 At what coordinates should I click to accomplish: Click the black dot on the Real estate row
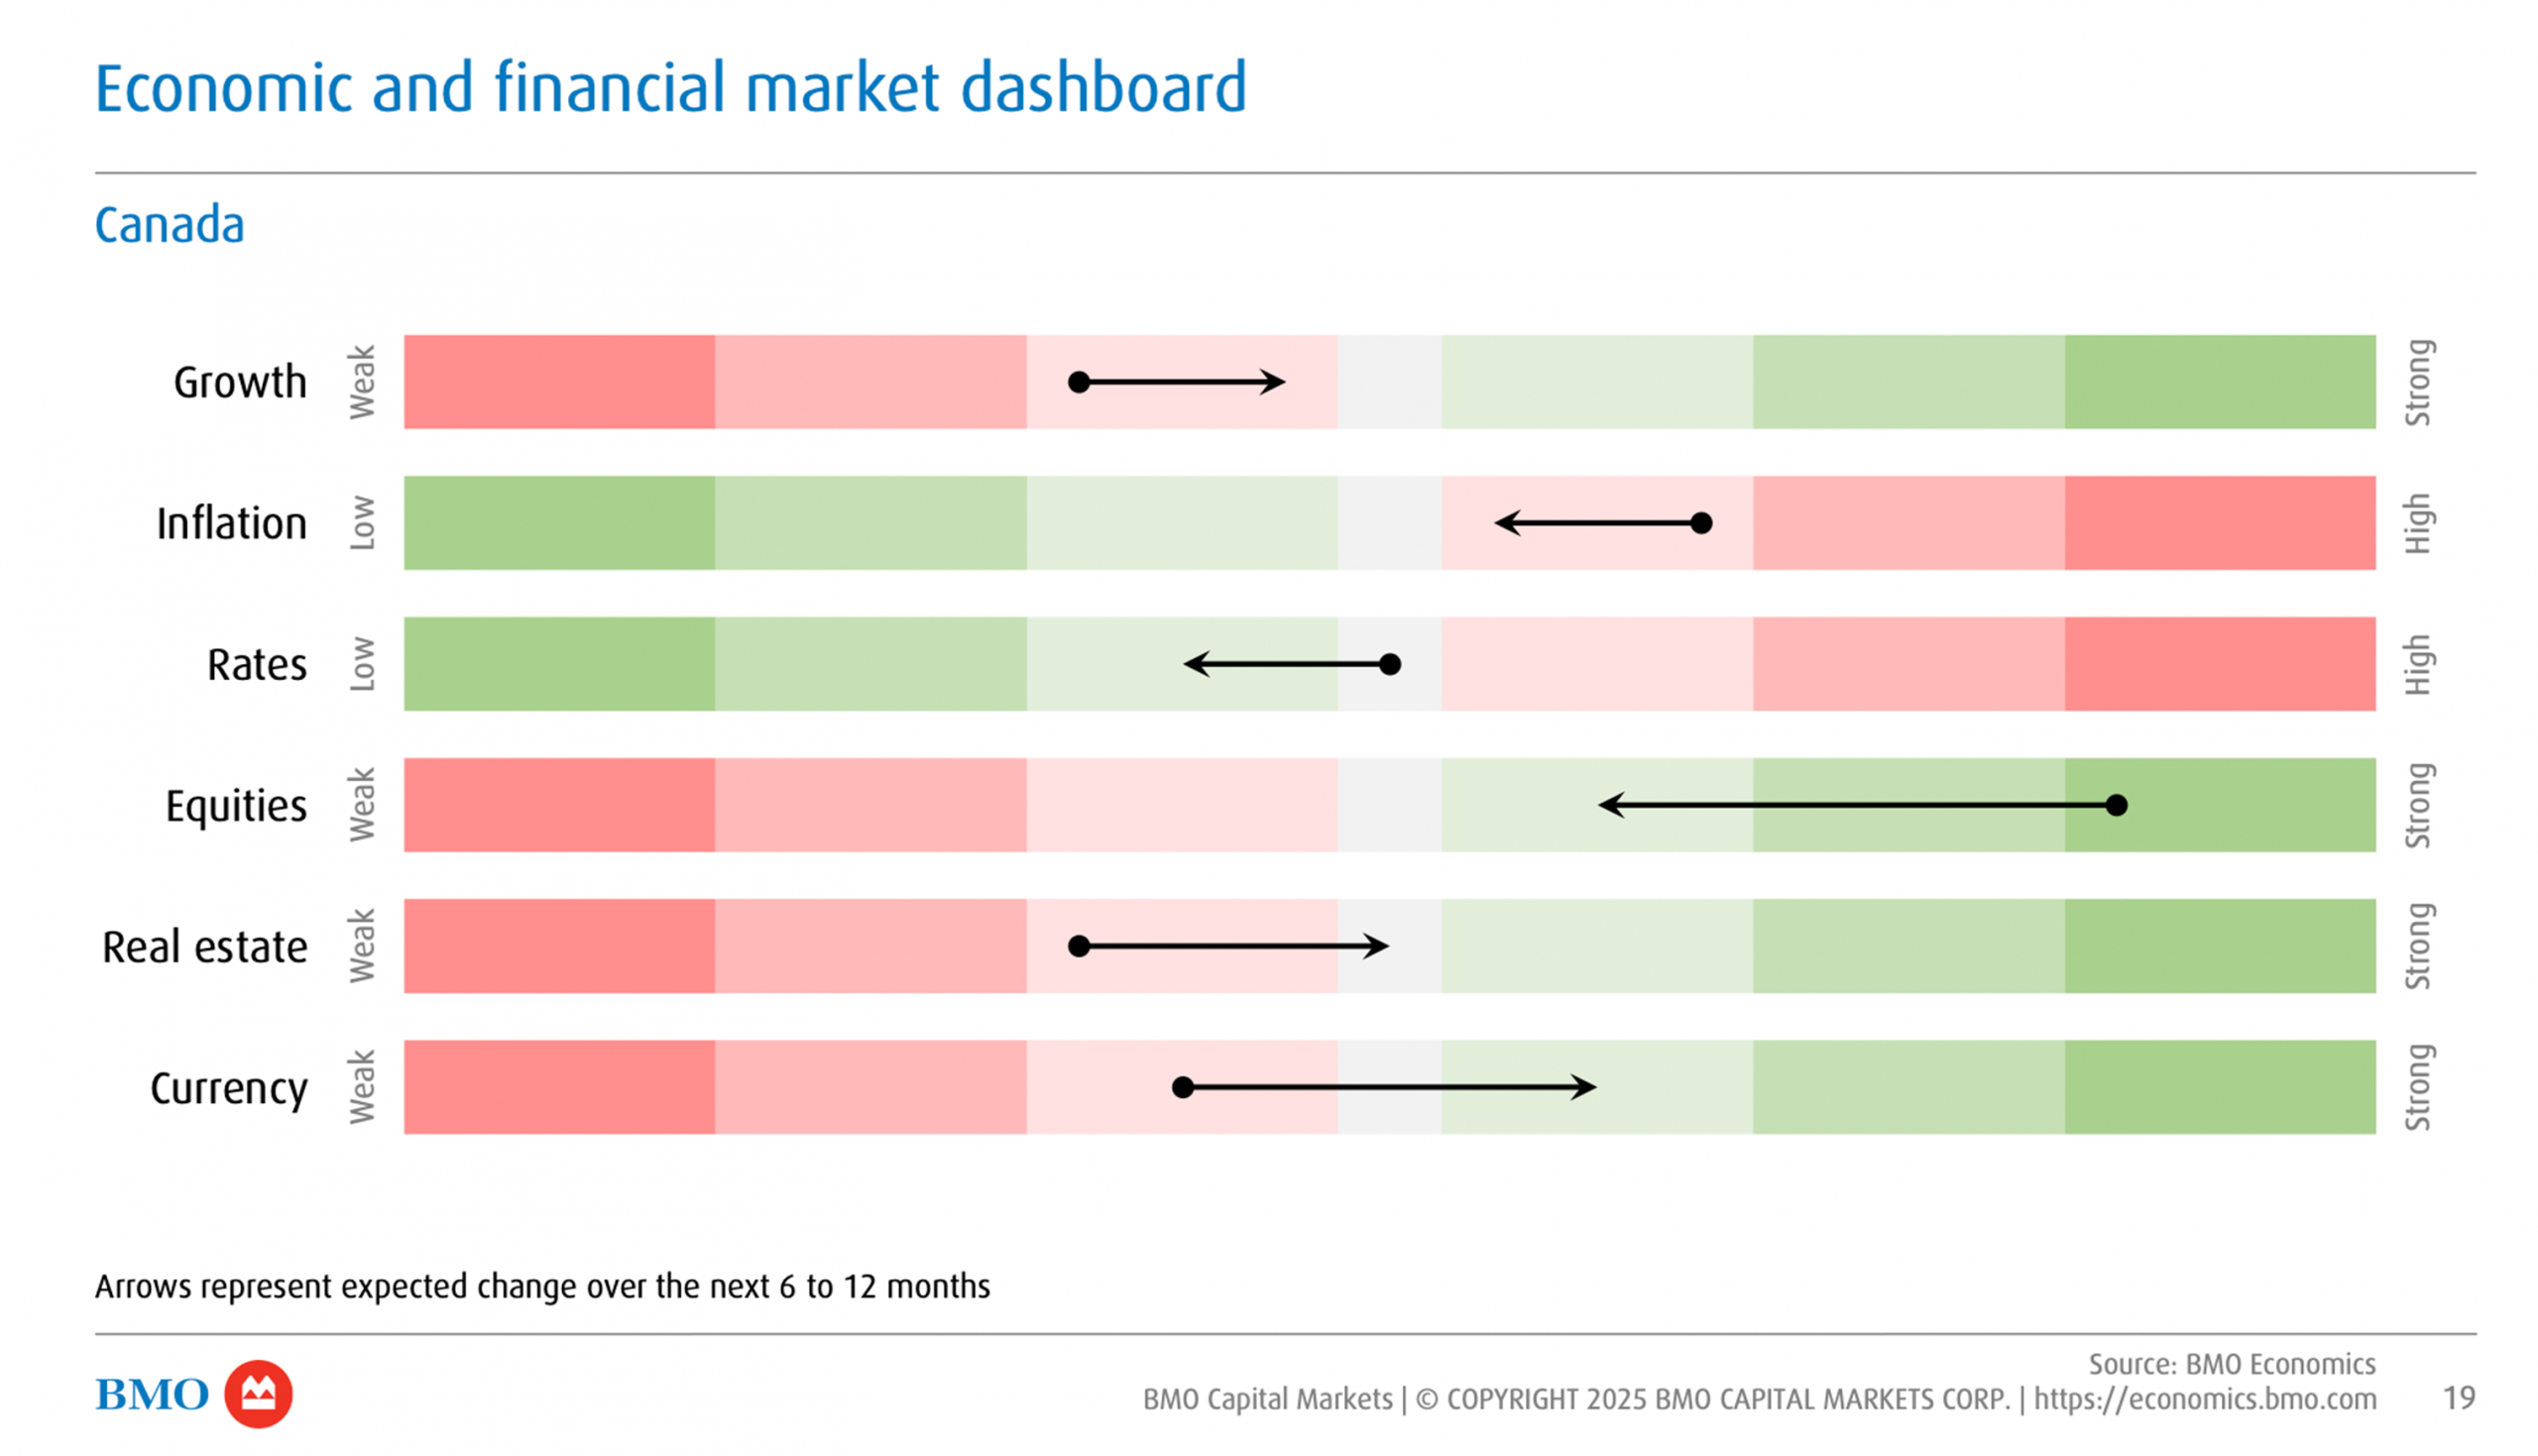[1079, 946]
